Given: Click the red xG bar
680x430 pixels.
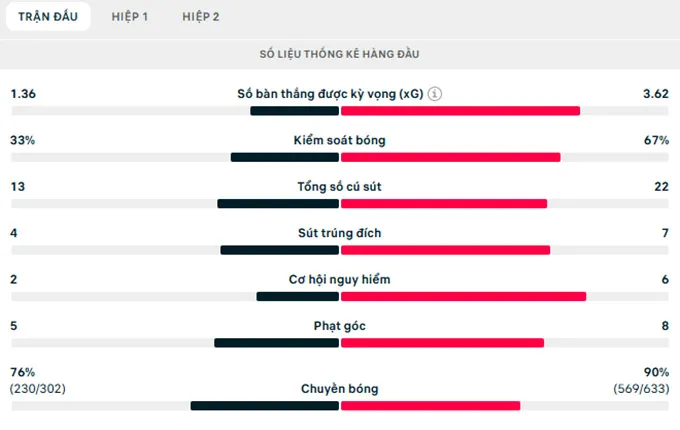Looking at the screenshot, I should tap(460, 110).
